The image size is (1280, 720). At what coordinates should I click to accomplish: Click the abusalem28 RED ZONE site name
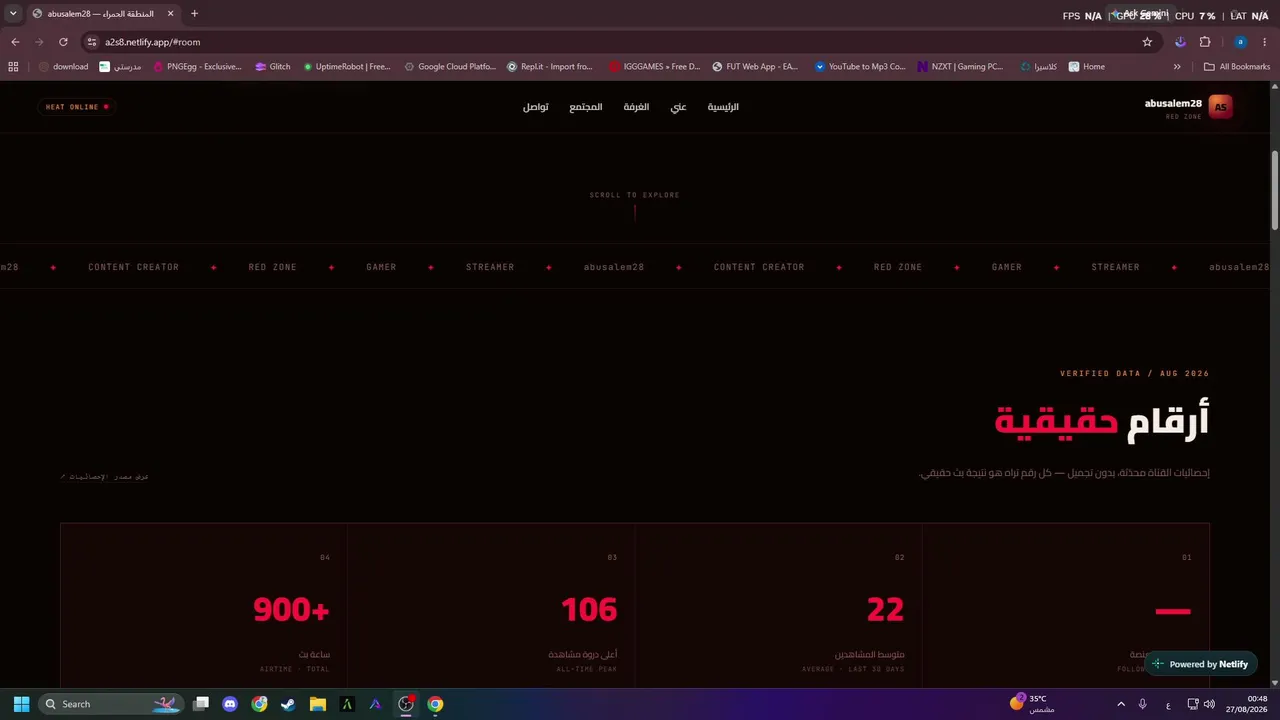click(x=1173, y=108)
